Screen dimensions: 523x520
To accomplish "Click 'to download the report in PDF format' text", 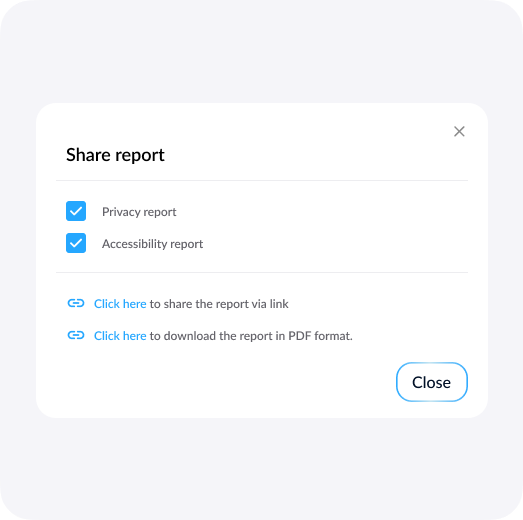I will pyautogui.click(x=251, y=336).
